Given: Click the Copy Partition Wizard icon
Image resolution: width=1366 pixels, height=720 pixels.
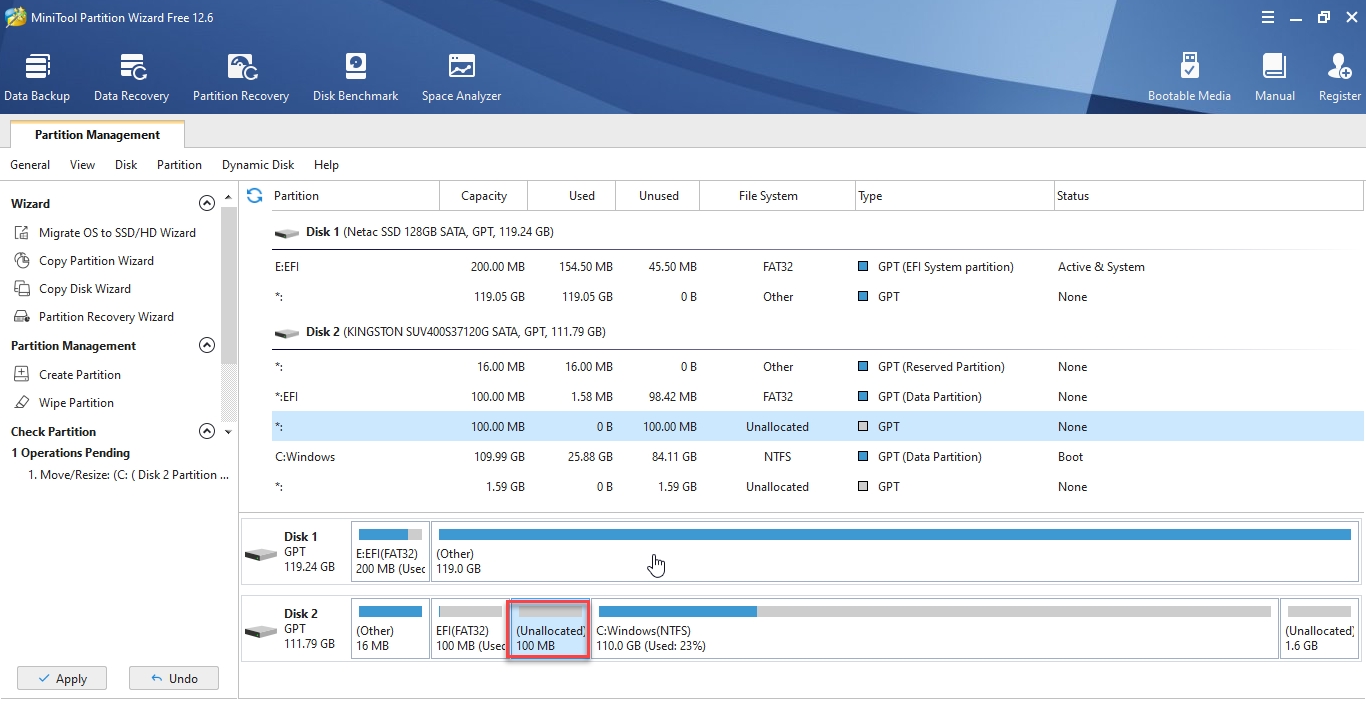Looking at the screenshot, I should click(x=22, y=261).
